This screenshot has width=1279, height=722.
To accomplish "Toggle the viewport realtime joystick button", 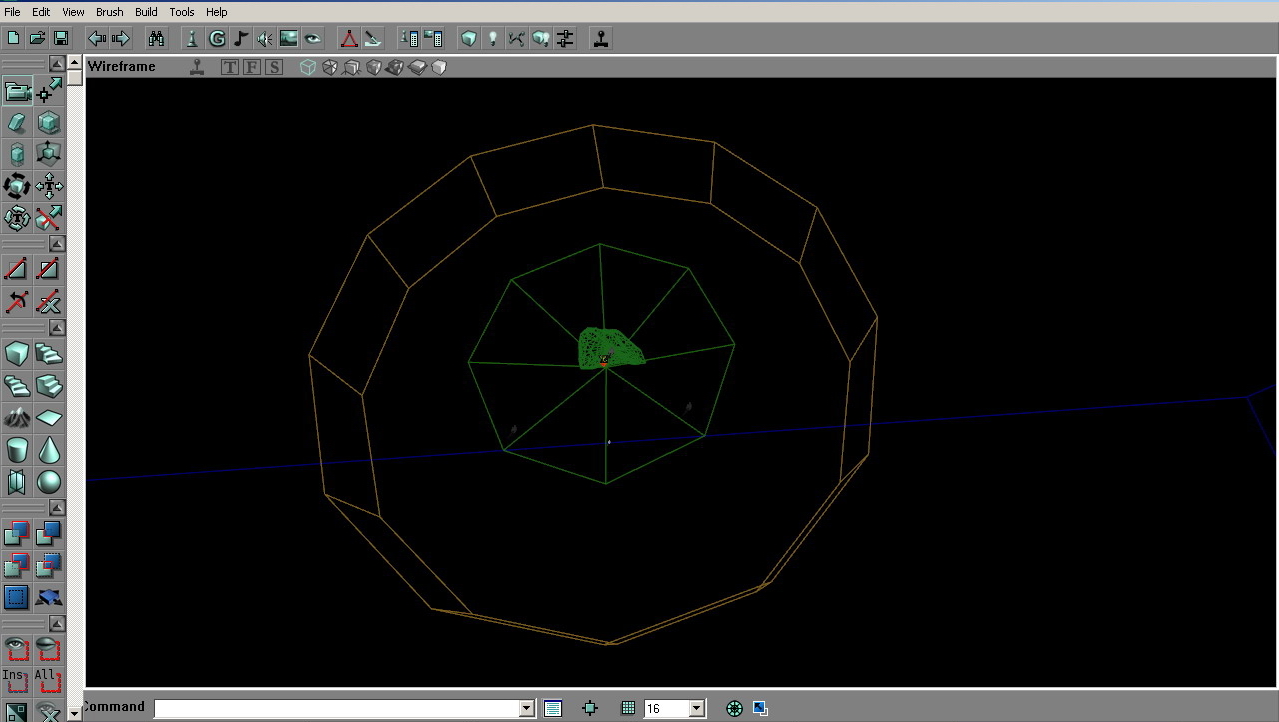I will pyautogui.click(x=198, y=67).
